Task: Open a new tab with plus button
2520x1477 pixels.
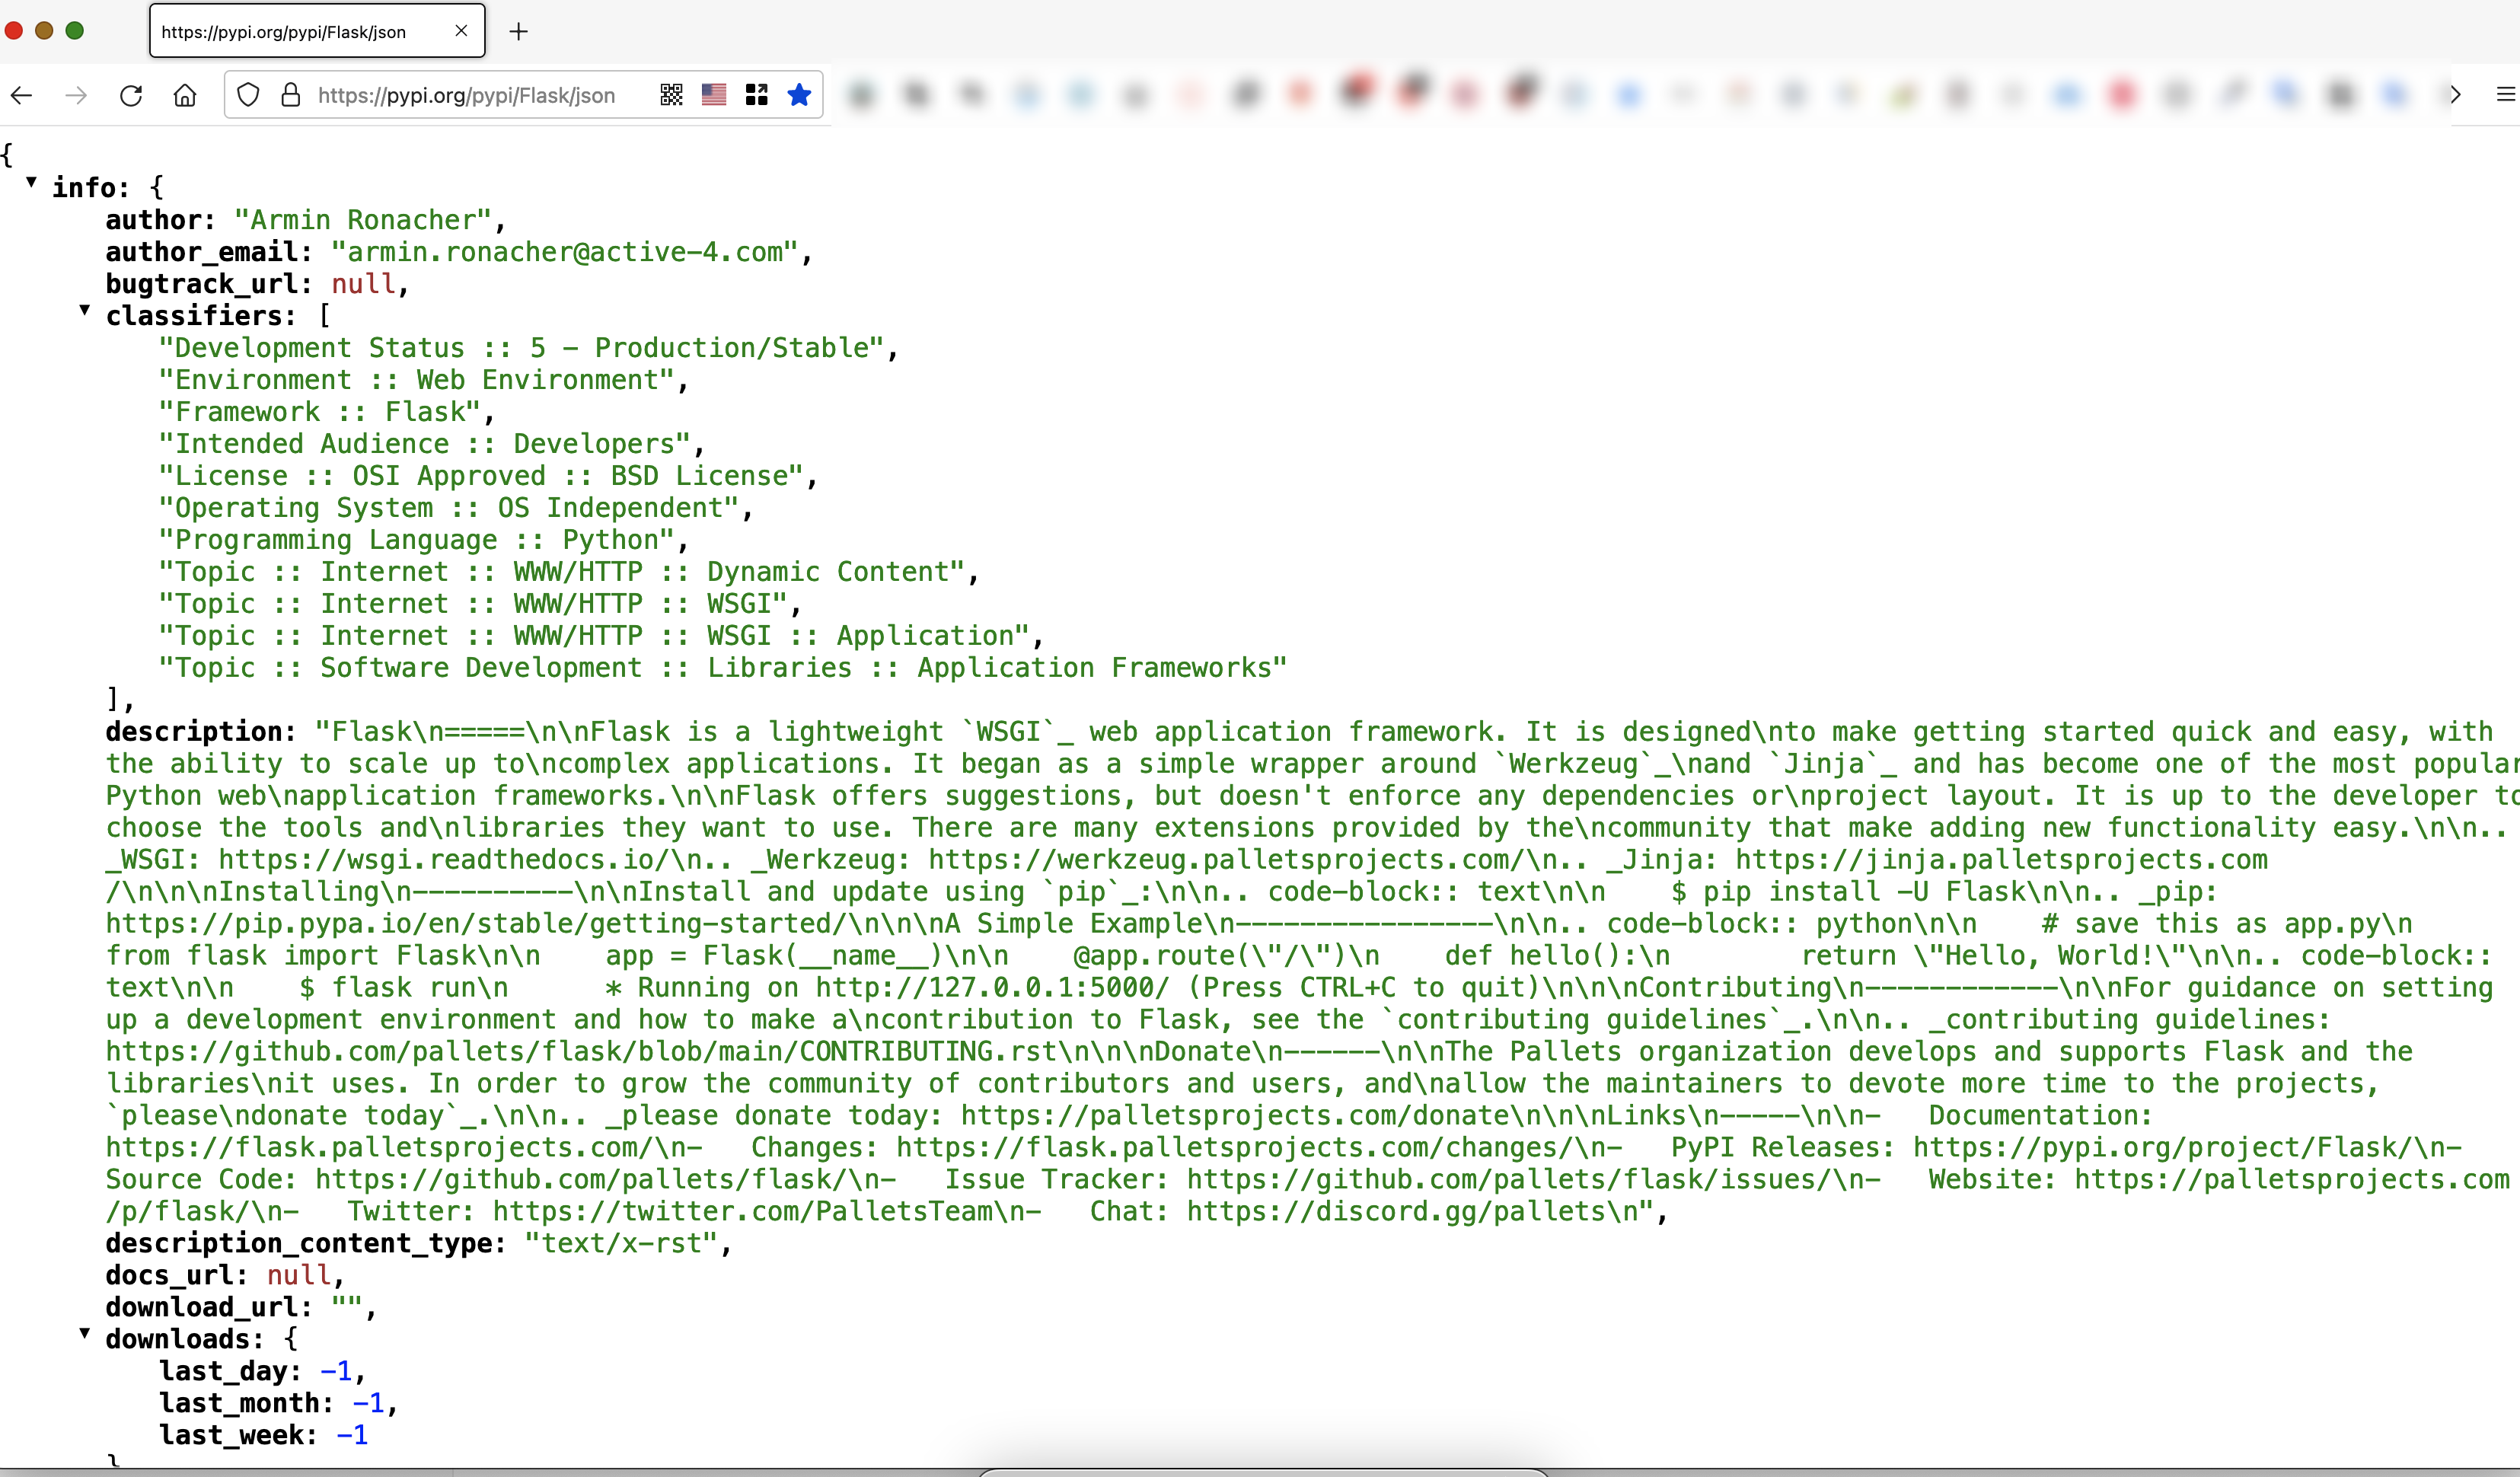Action: click(518, 32)
